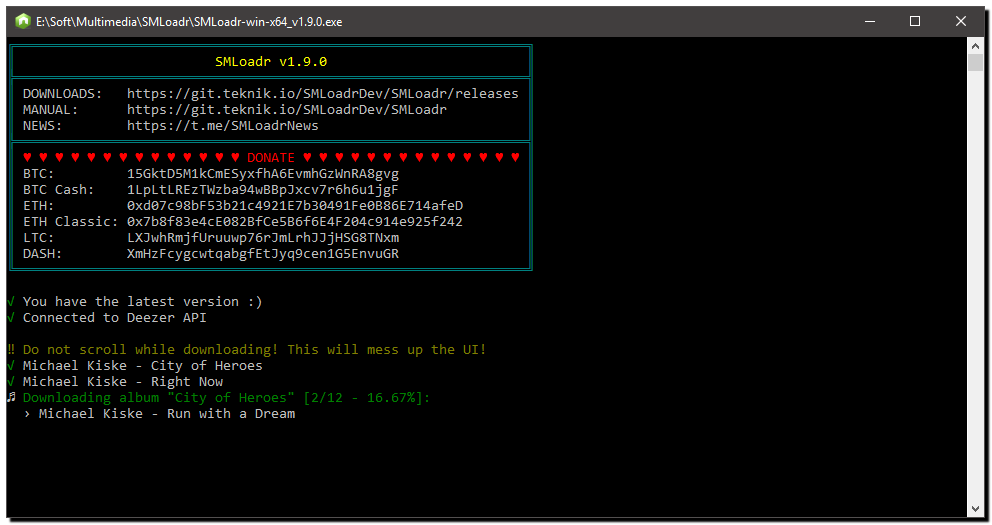This screenshot has width=992, height=525.
Task: Click the vertical scrollbar thumb
Action: pyautogui.click(x=975, y=63)
